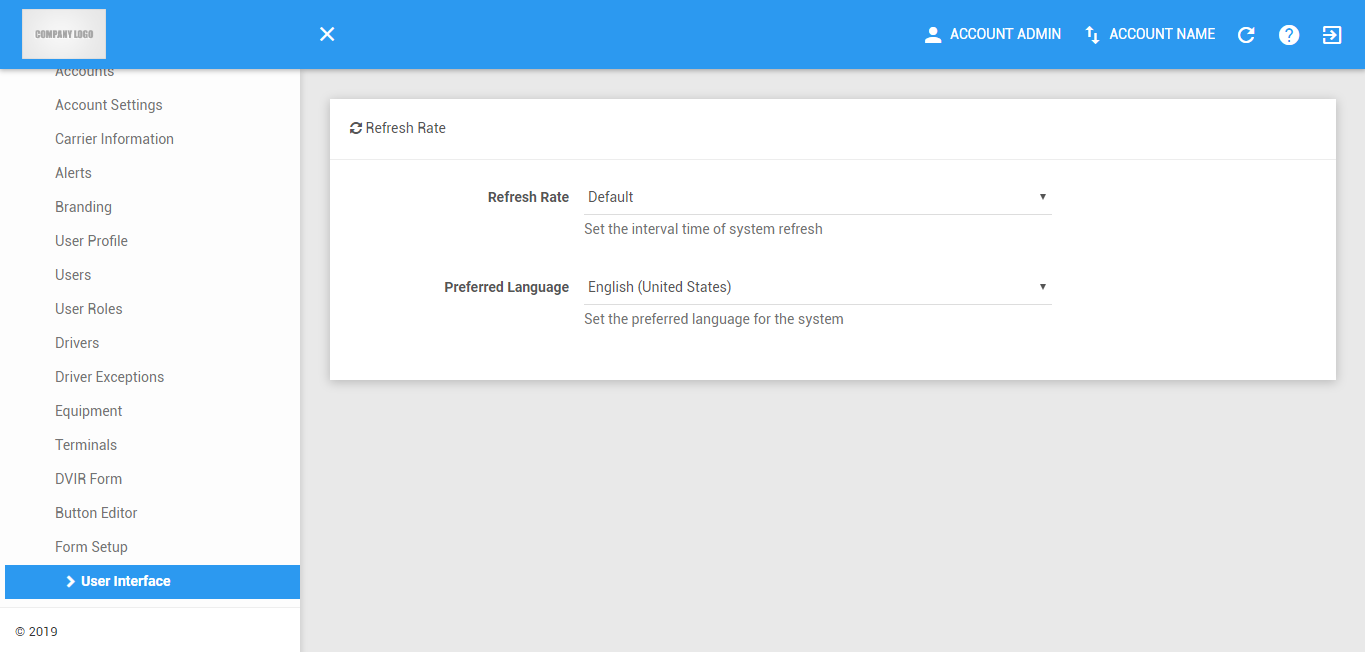The height and width of the screenshot is (652, 1365).
Task: Open the DVIR Form page
Action: [88, 479]
